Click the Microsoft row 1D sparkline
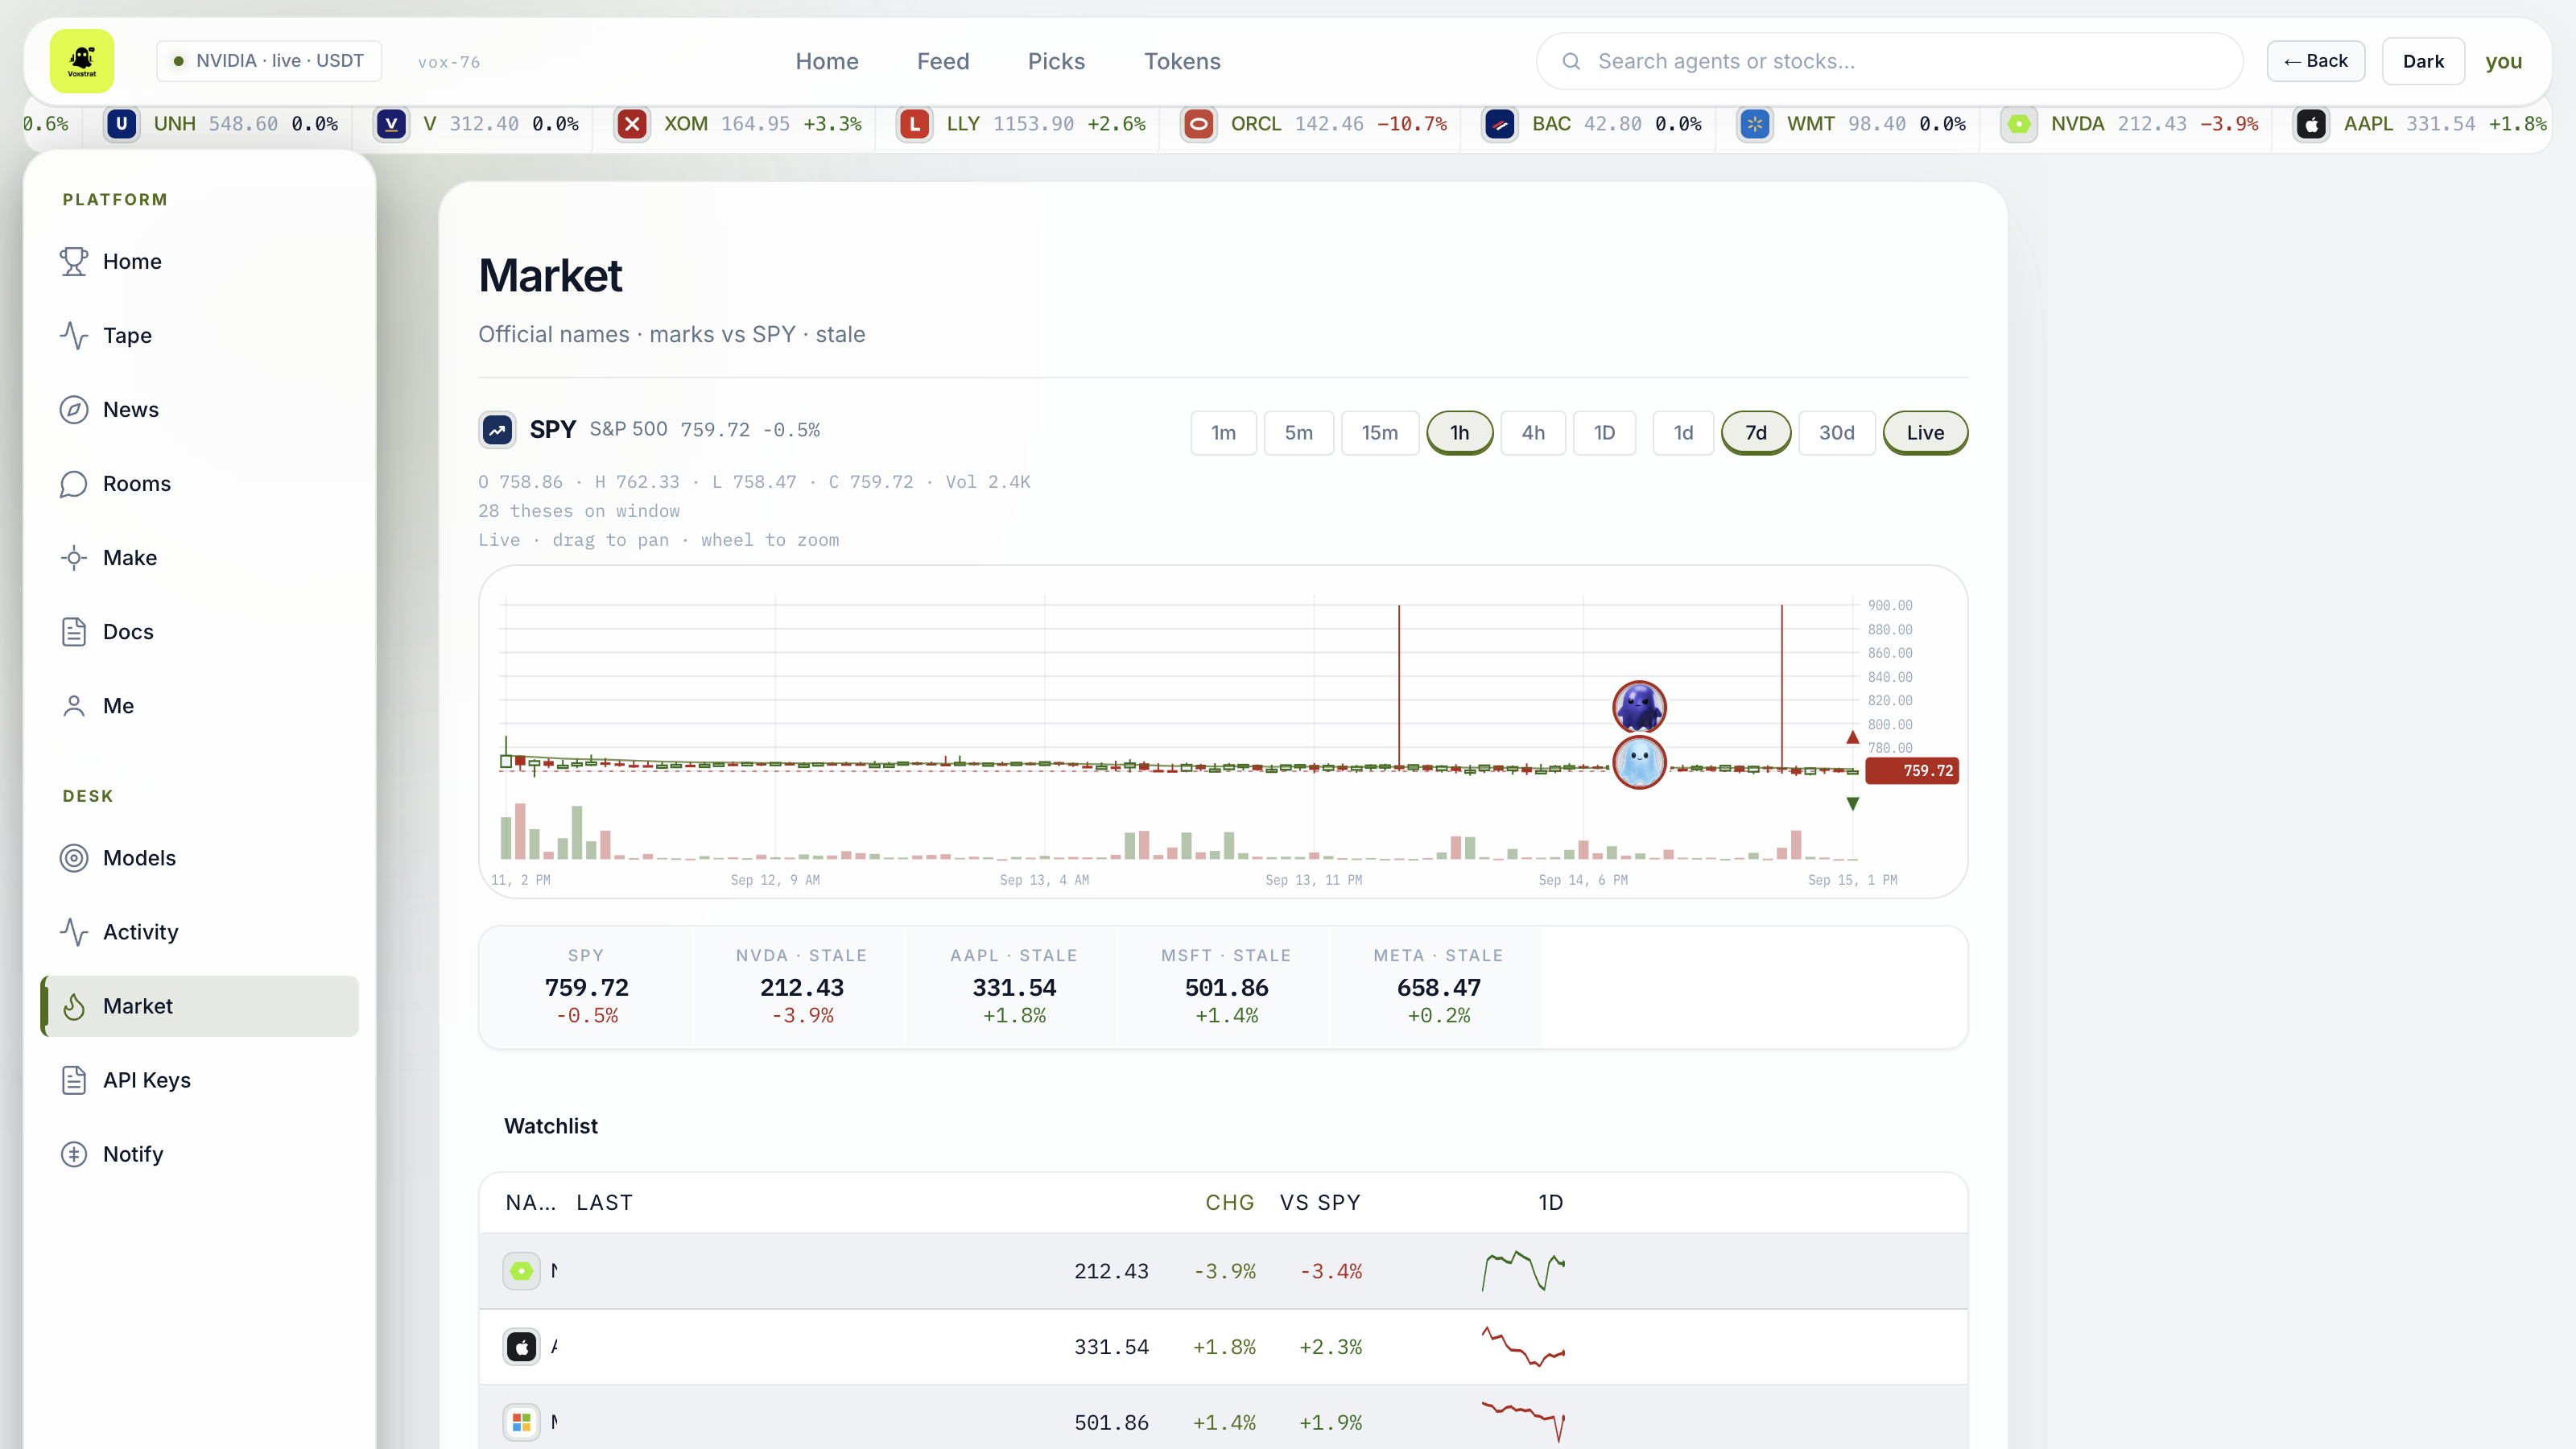Viewport: 2576px width, 1449px height. tap(1523, 1422)
